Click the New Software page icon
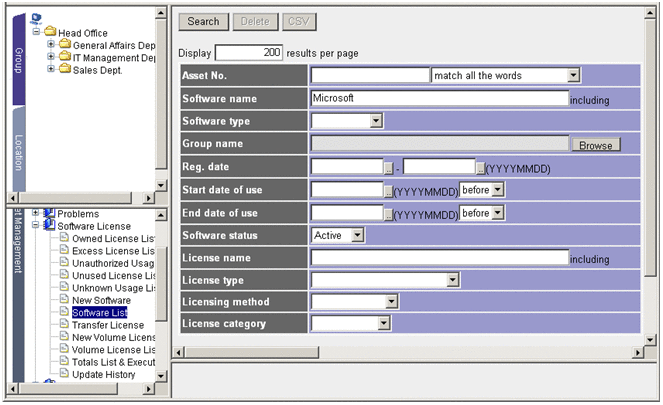 coord(64,299)
